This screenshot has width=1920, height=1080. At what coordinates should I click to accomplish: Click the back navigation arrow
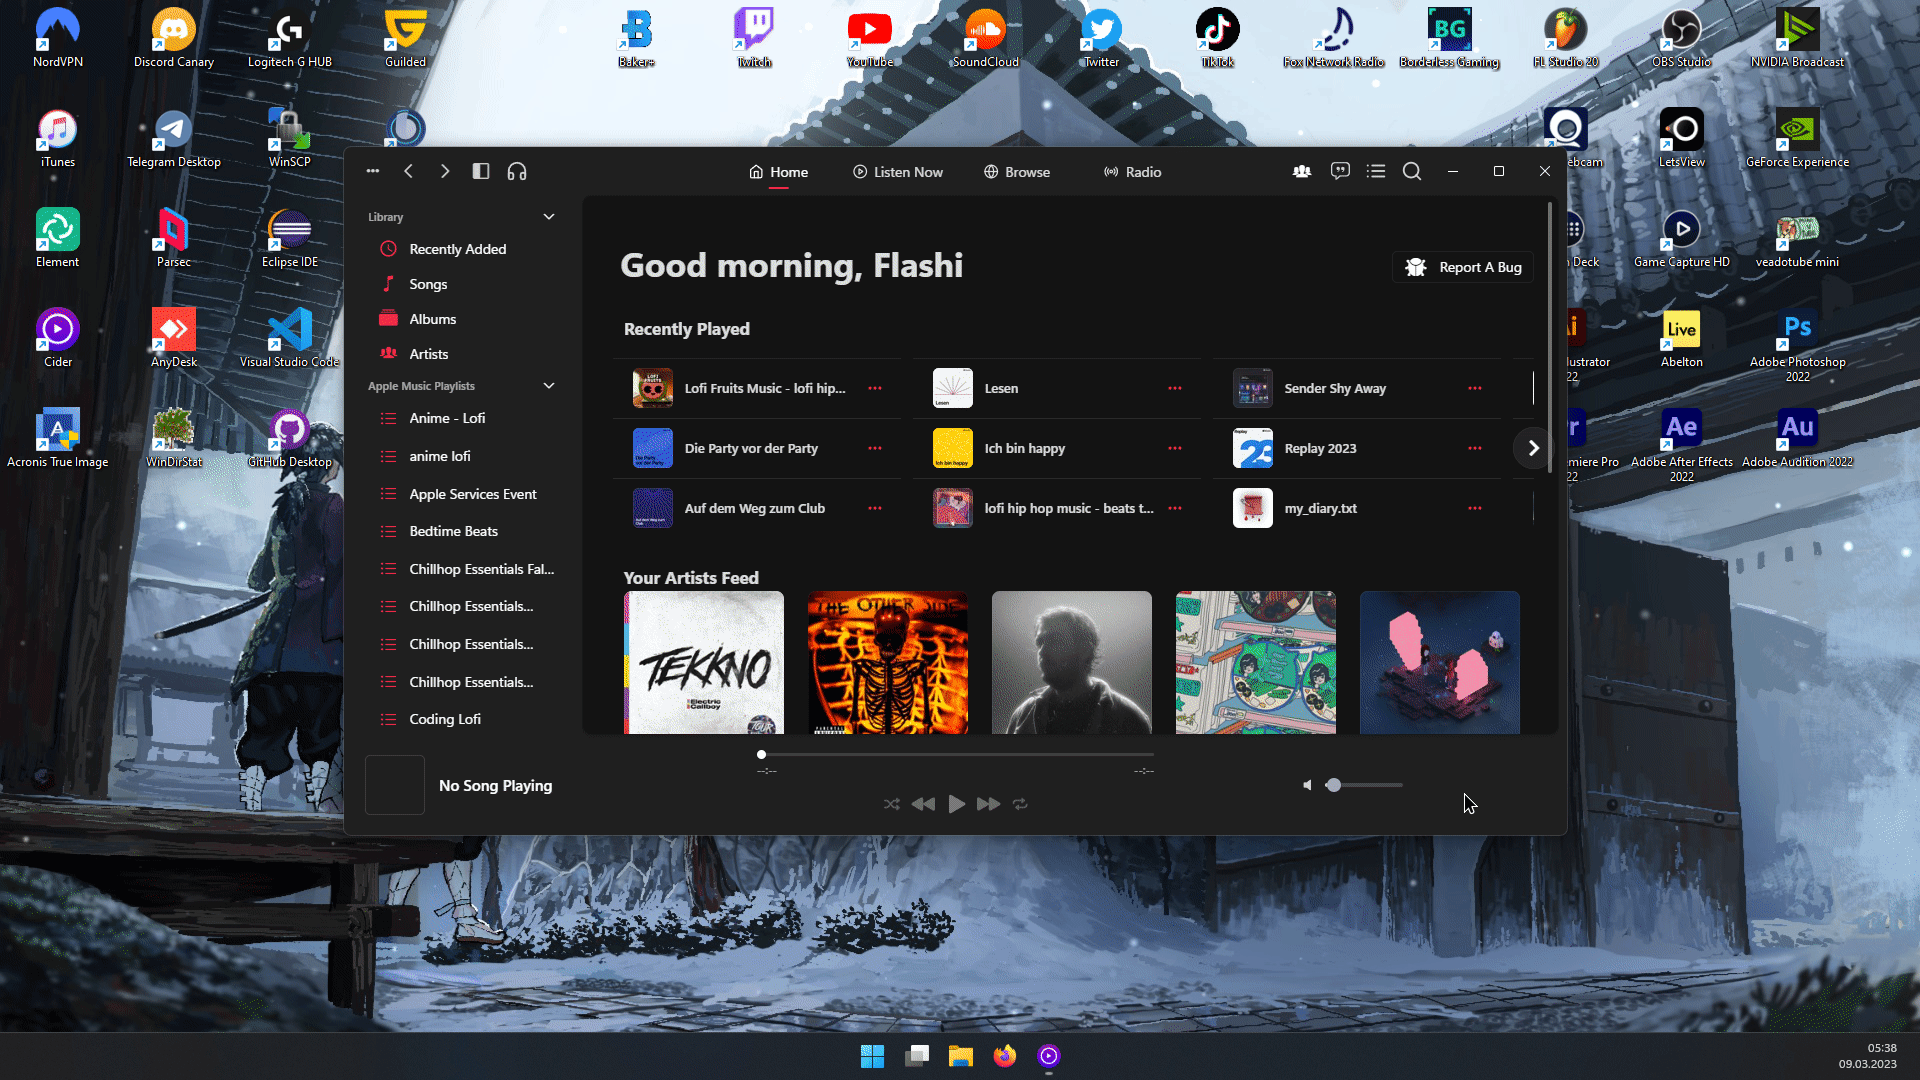[x=409, y=171]
